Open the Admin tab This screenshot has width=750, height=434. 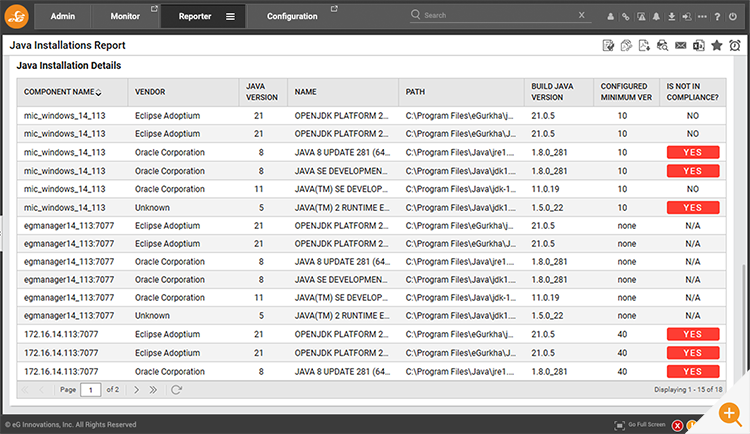63,16
